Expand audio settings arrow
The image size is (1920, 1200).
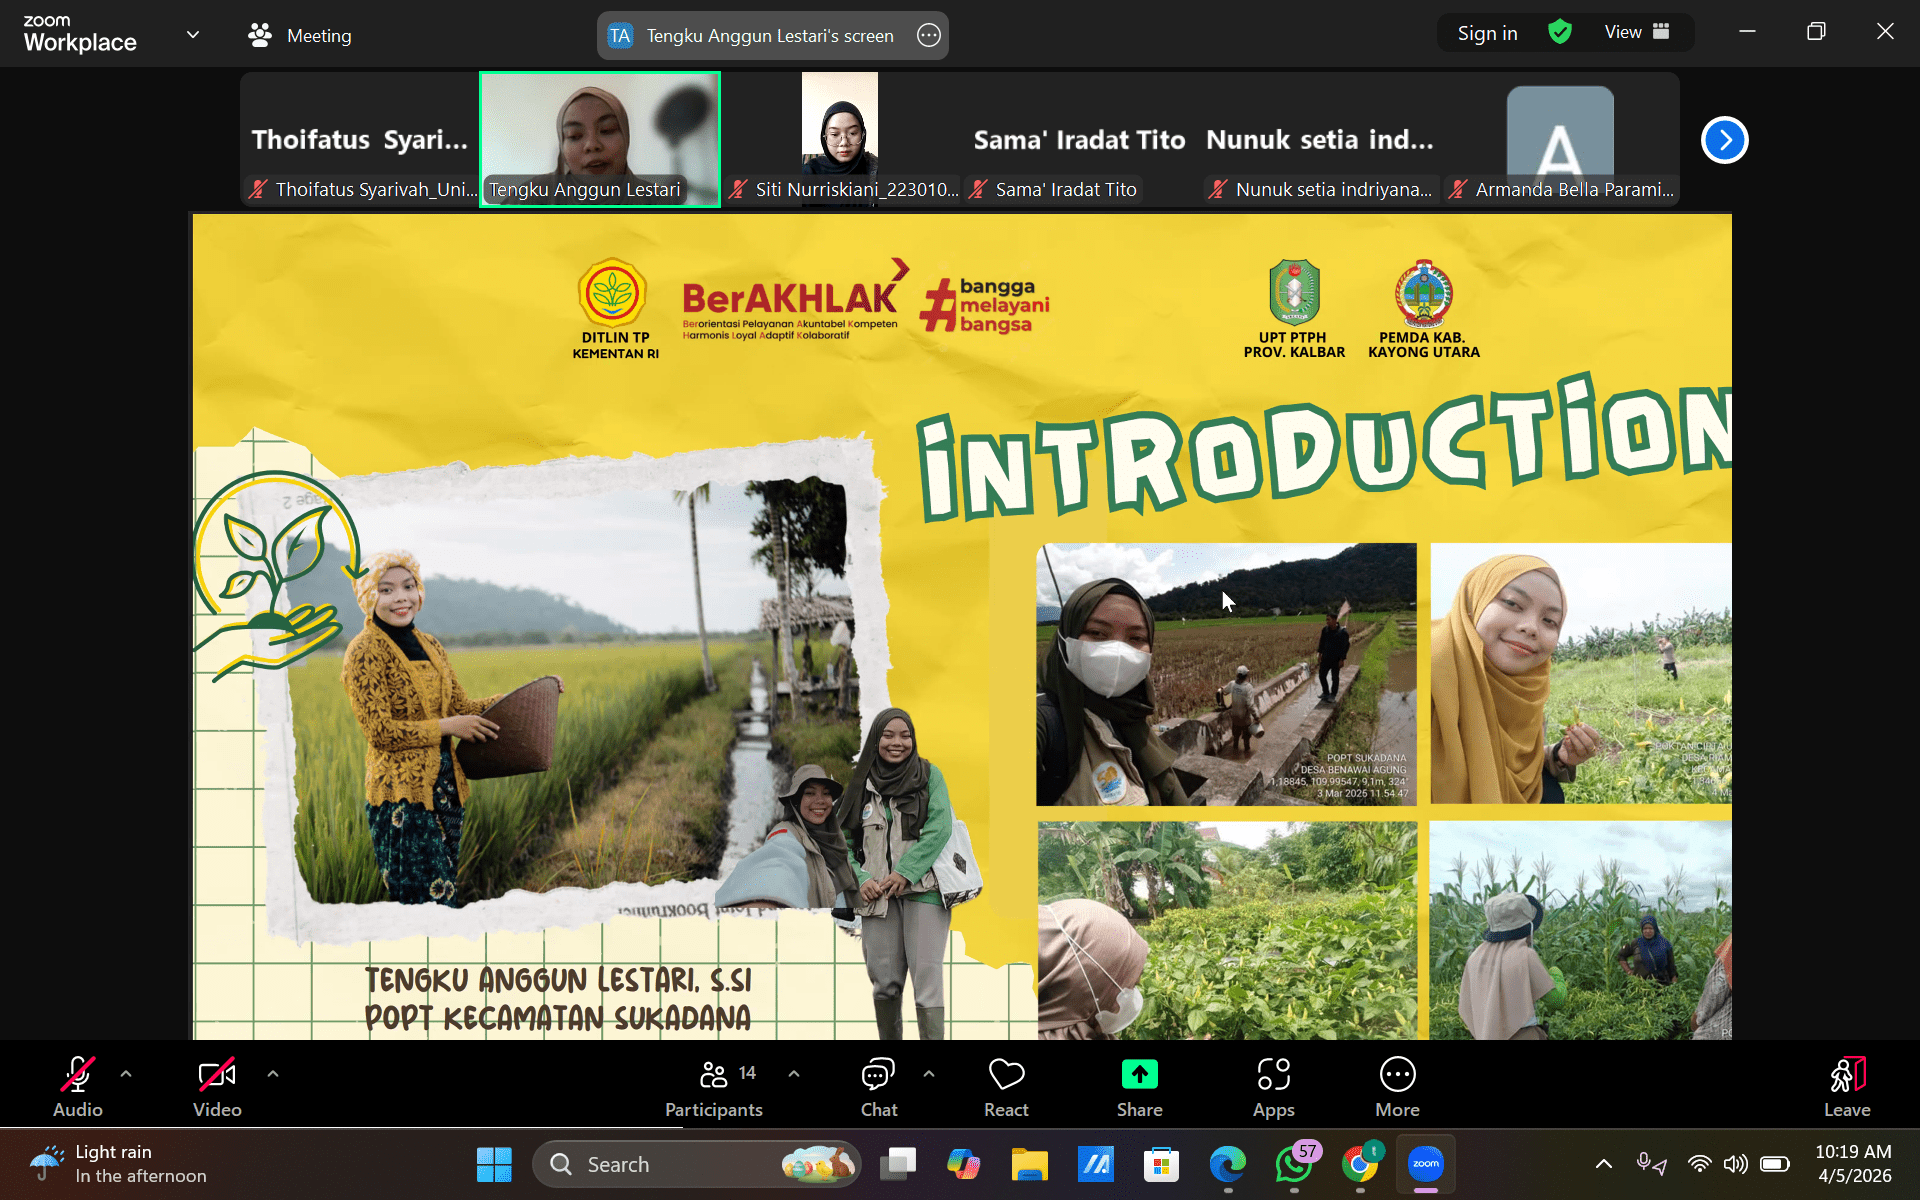[126, 1073]
